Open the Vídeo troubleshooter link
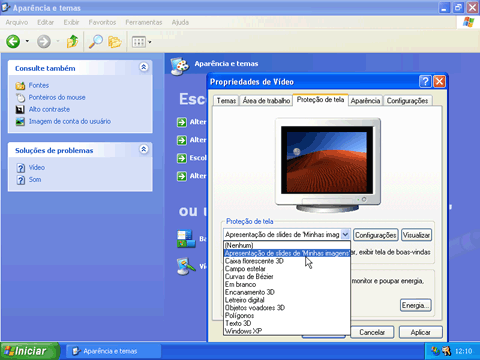The image size is (480, 360). point(37,167)
